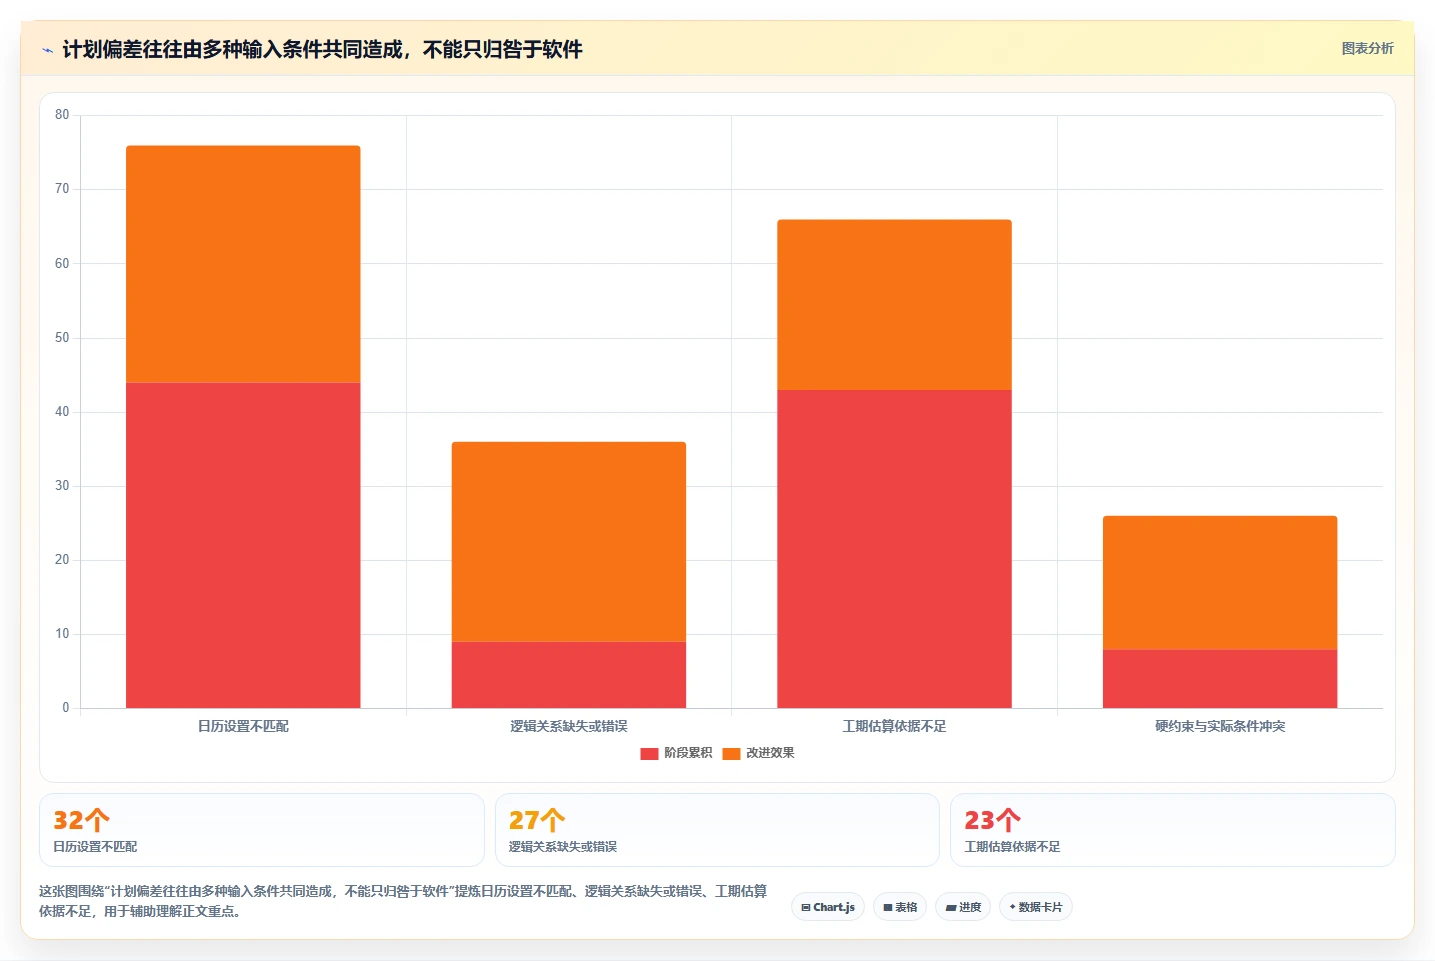
Task: Click the y-axis tick label 80
Action: [62, 115]
